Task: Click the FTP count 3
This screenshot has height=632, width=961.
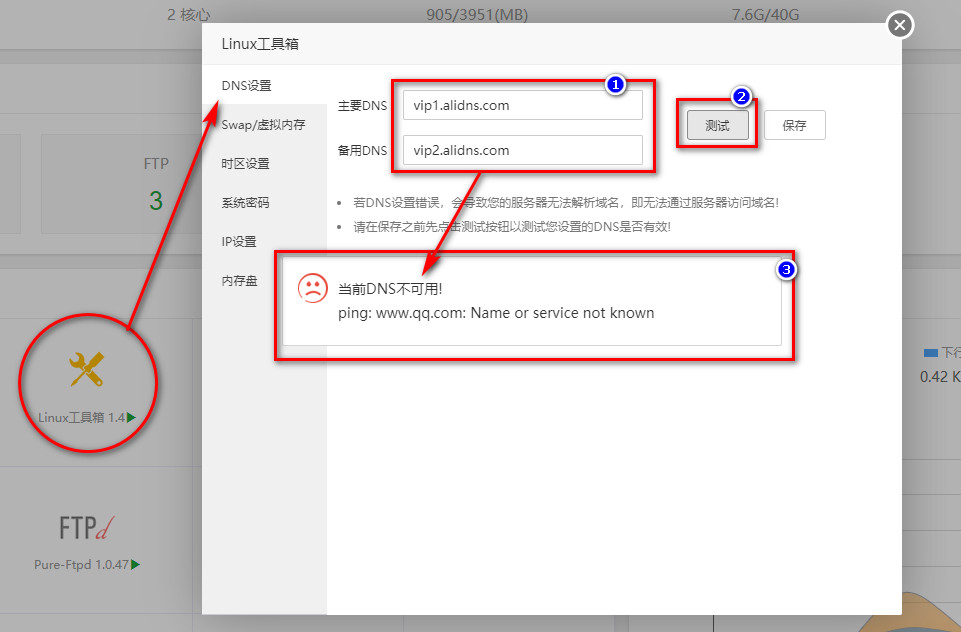Action: click(x=156, y=201)
